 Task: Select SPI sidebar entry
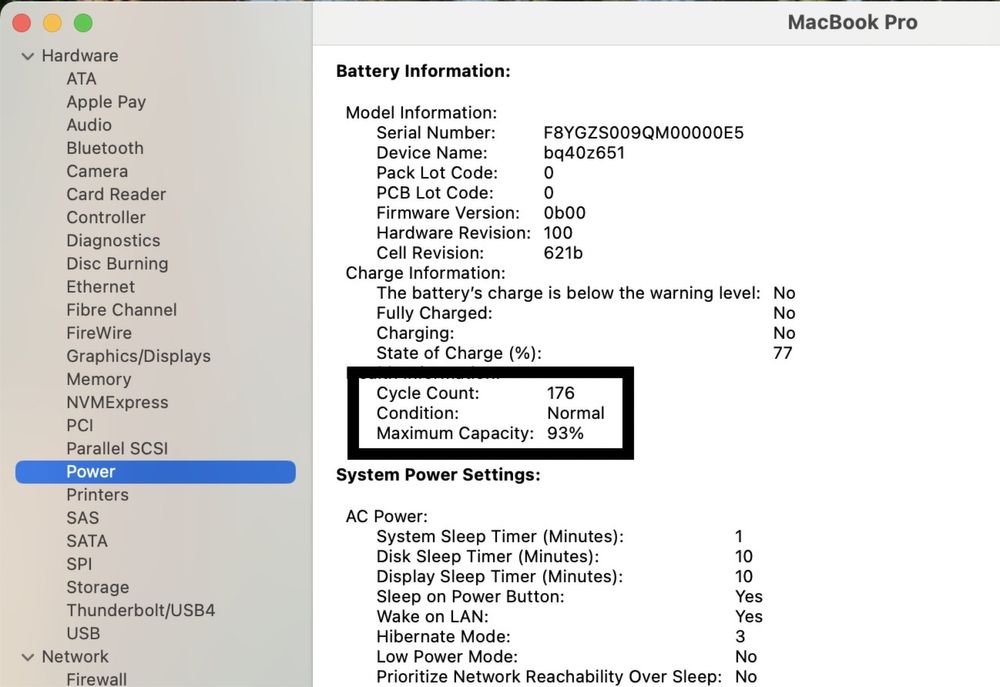pyautogui.click(x=80, y=565)
